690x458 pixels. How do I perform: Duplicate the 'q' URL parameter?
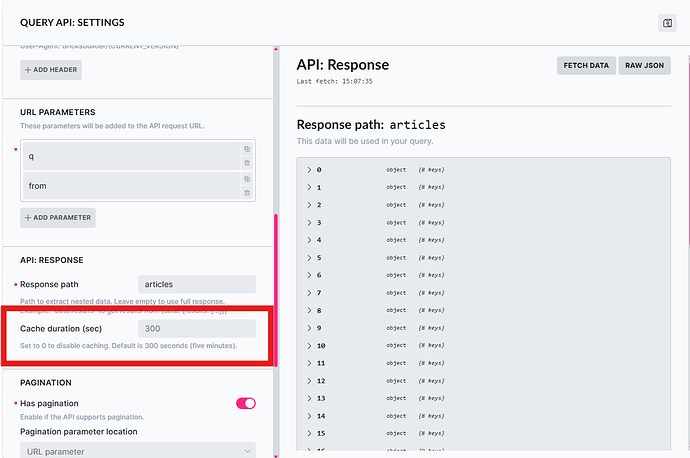coord(247,150)
